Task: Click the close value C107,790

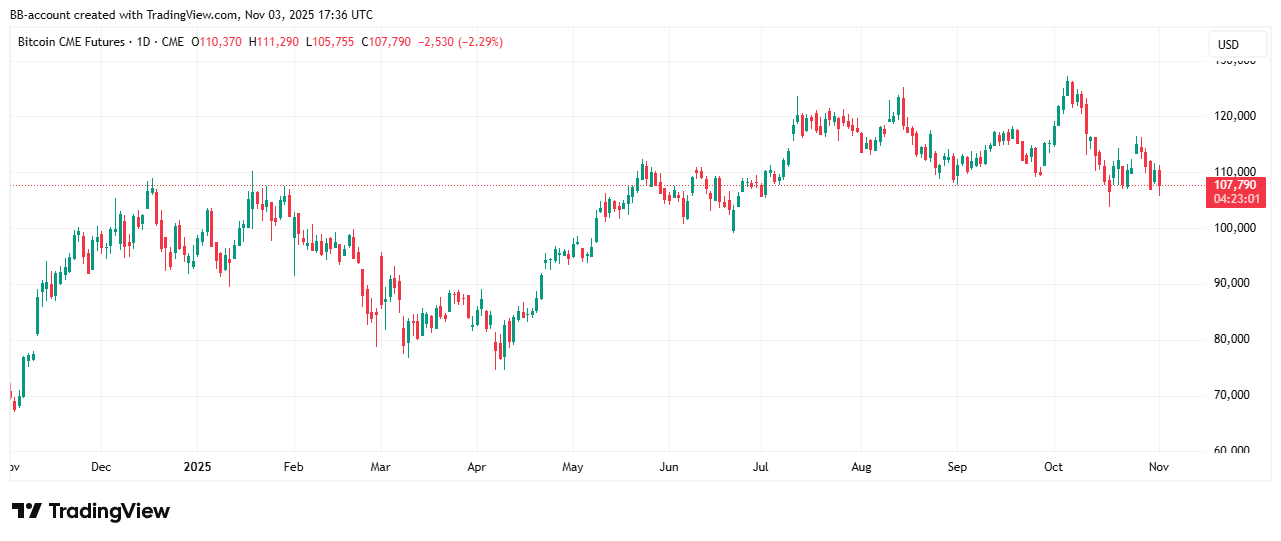Action: [386, 42]
